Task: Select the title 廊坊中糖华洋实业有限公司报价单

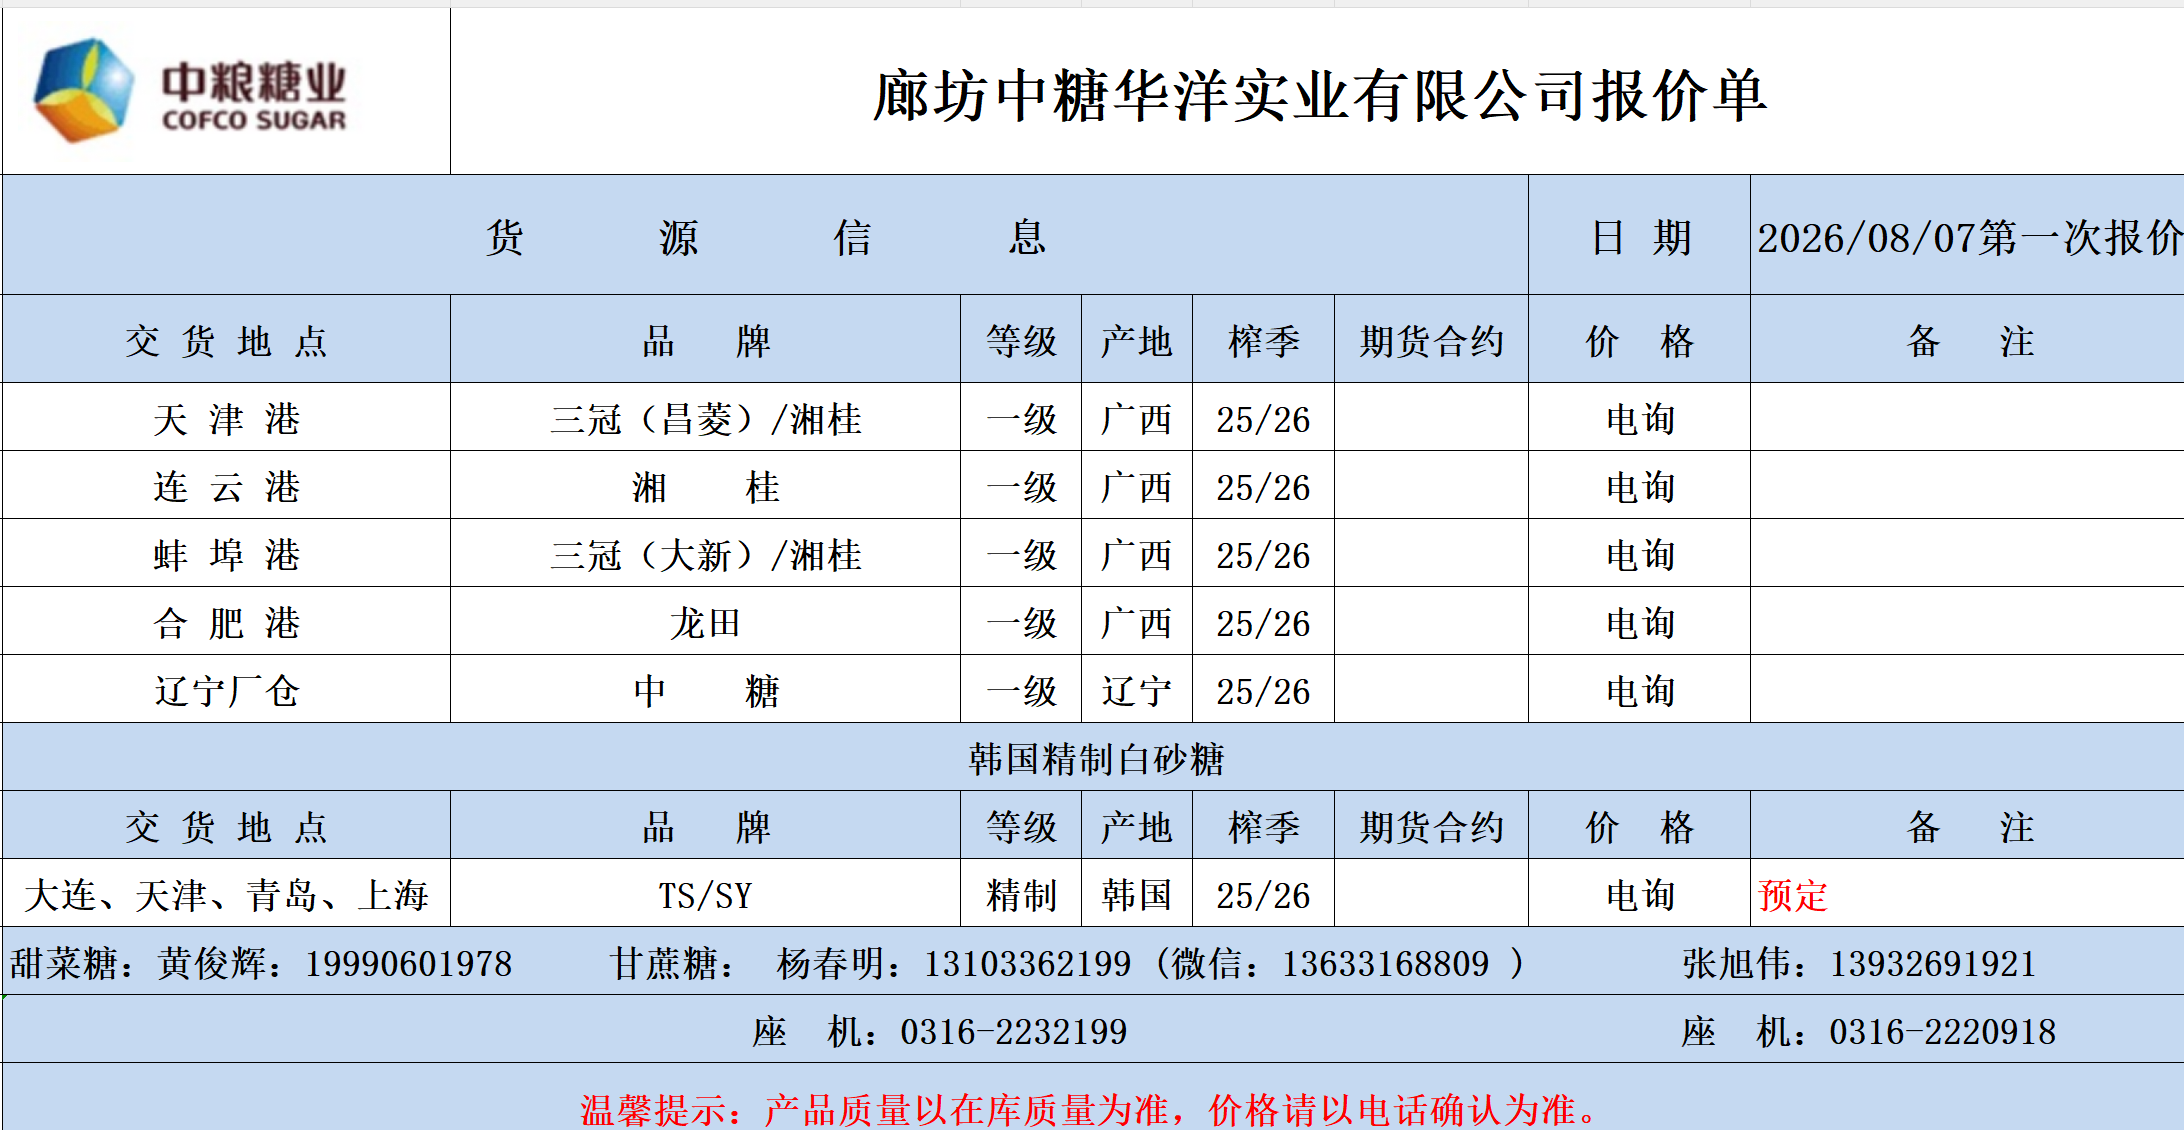Action: 1319,96
